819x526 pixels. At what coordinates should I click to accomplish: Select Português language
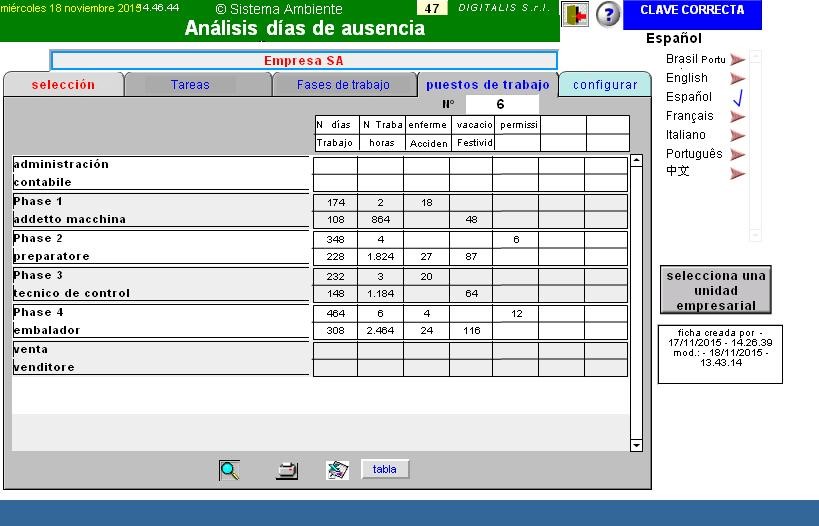(x=694, y=154)
